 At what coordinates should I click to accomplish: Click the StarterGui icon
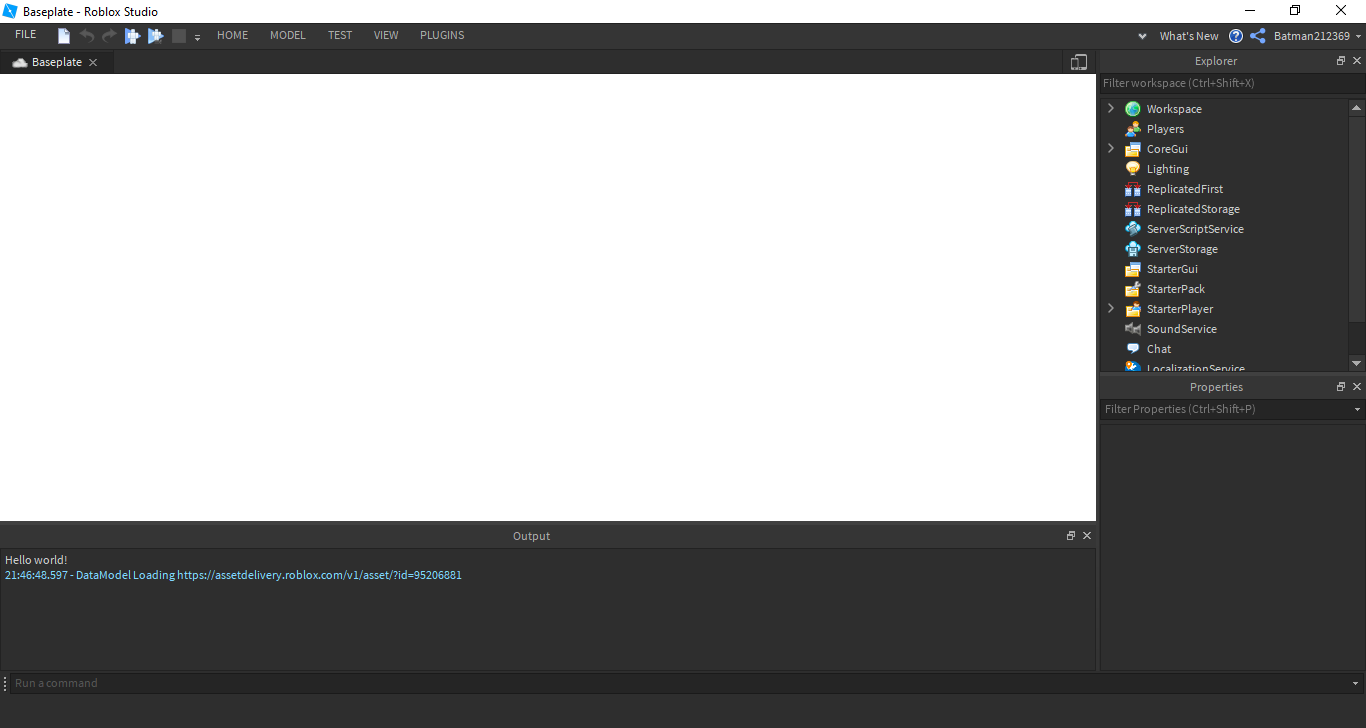pos(1132,269)
